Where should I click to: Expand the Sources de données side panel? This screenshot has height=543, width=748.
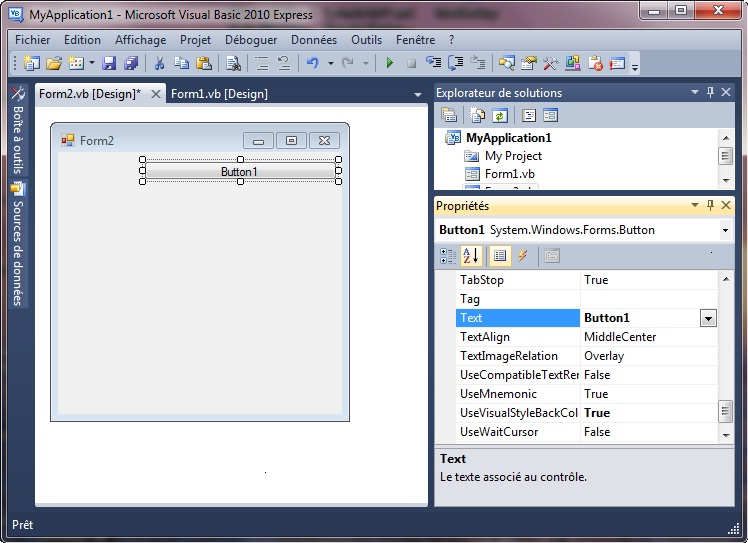pos(18,243)
